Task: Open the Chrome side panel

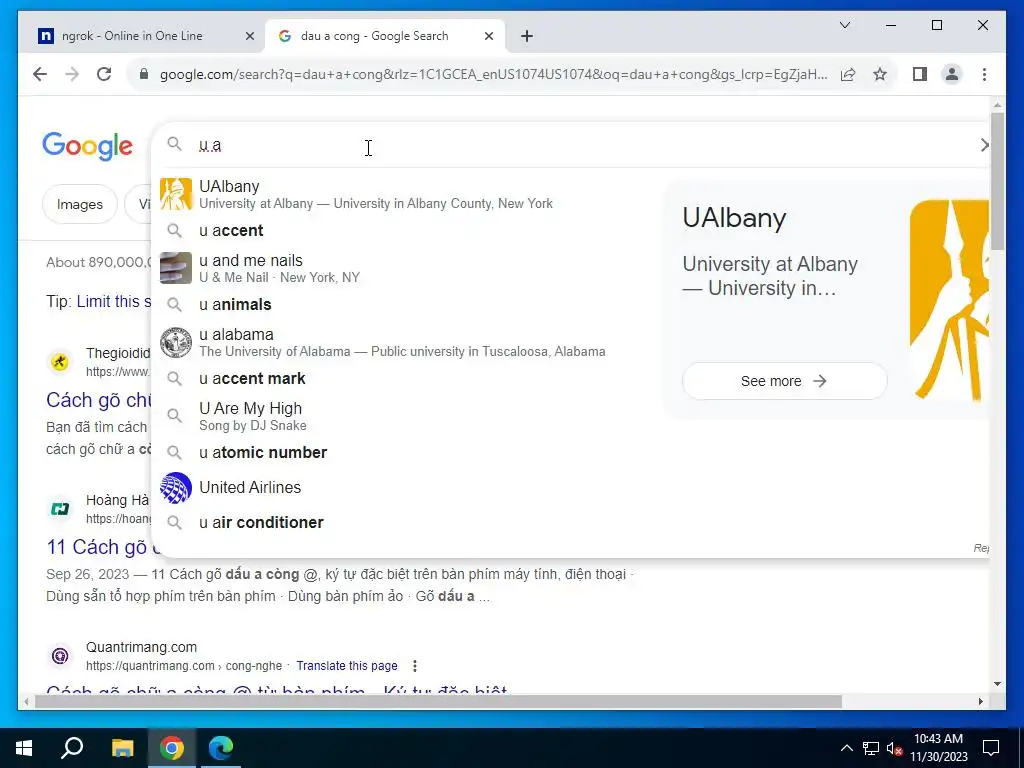Action: (x=920, y=74)
